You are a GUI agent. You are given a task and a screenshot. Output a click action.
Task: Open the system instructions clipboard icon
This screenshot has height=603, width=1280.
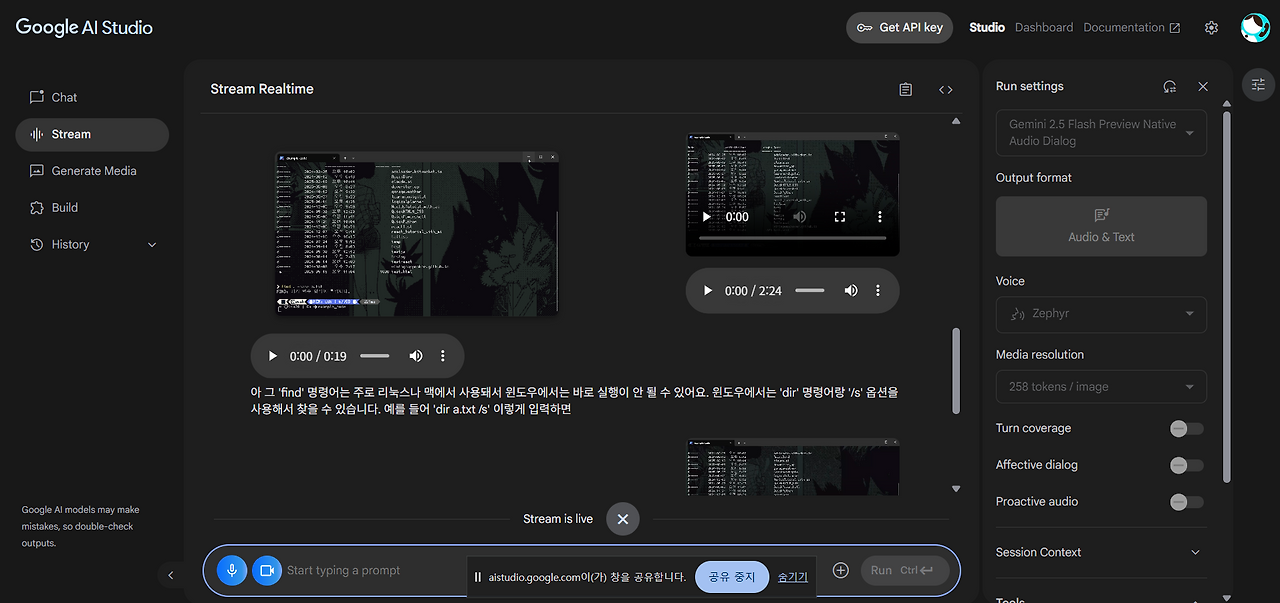click(906, 89)
